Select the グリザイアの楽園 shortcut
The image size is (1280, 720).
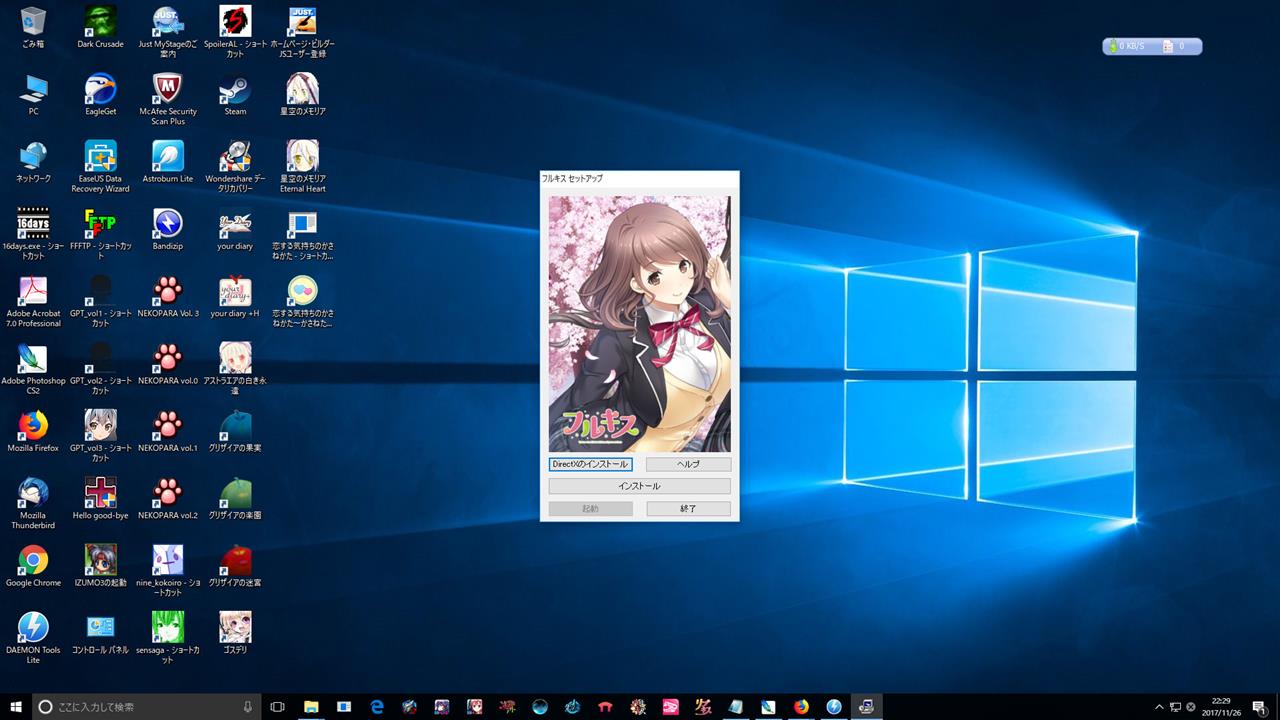235,498
